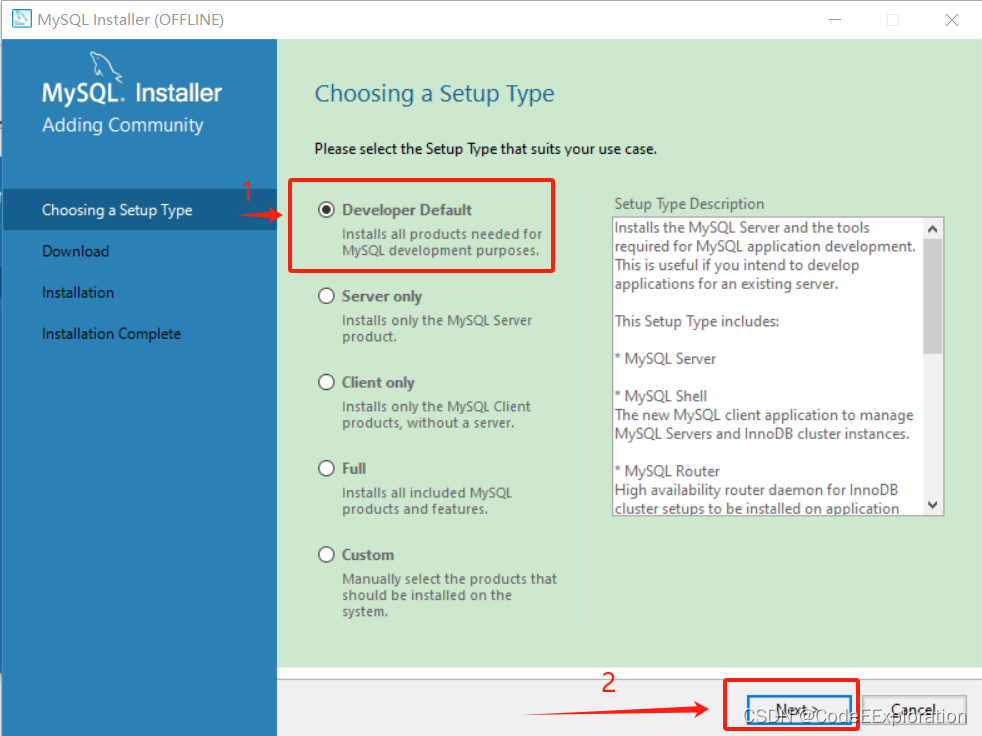Select the Server only radio button
Viewport: 982px width, 736px height.
[326, 296]
